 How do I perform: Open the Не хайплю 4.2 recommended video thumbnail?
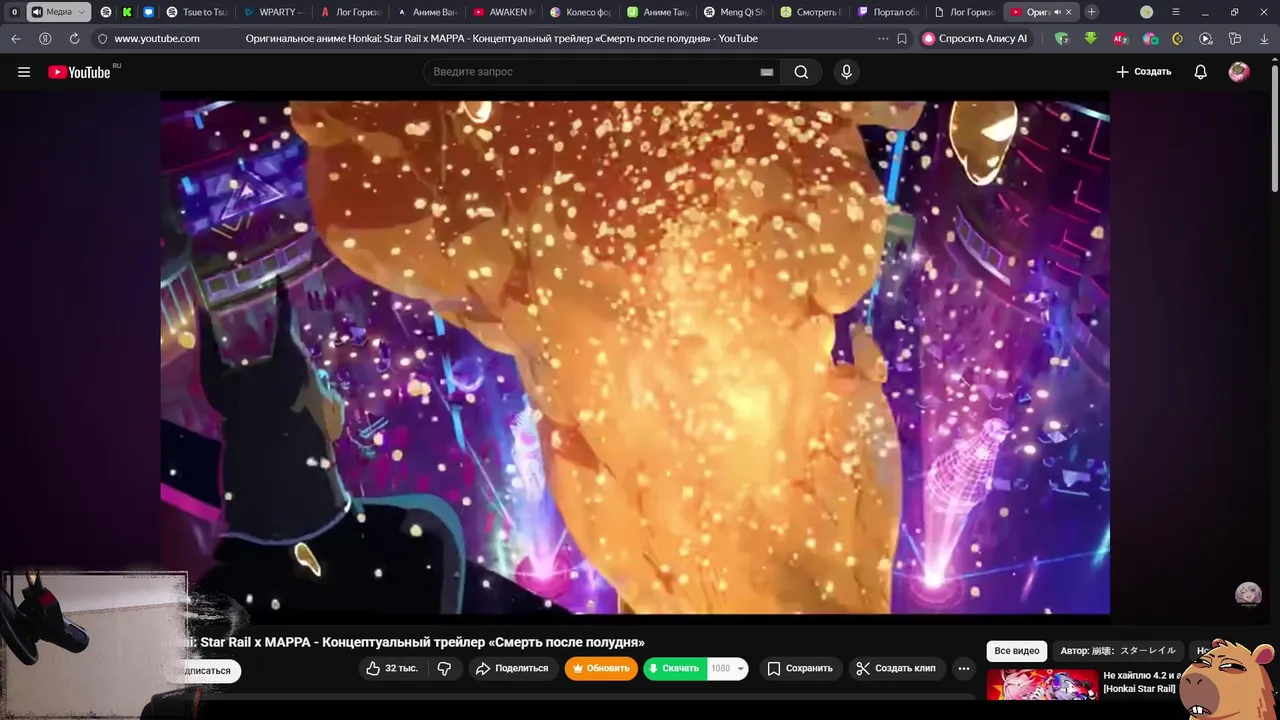point(1041,684)
